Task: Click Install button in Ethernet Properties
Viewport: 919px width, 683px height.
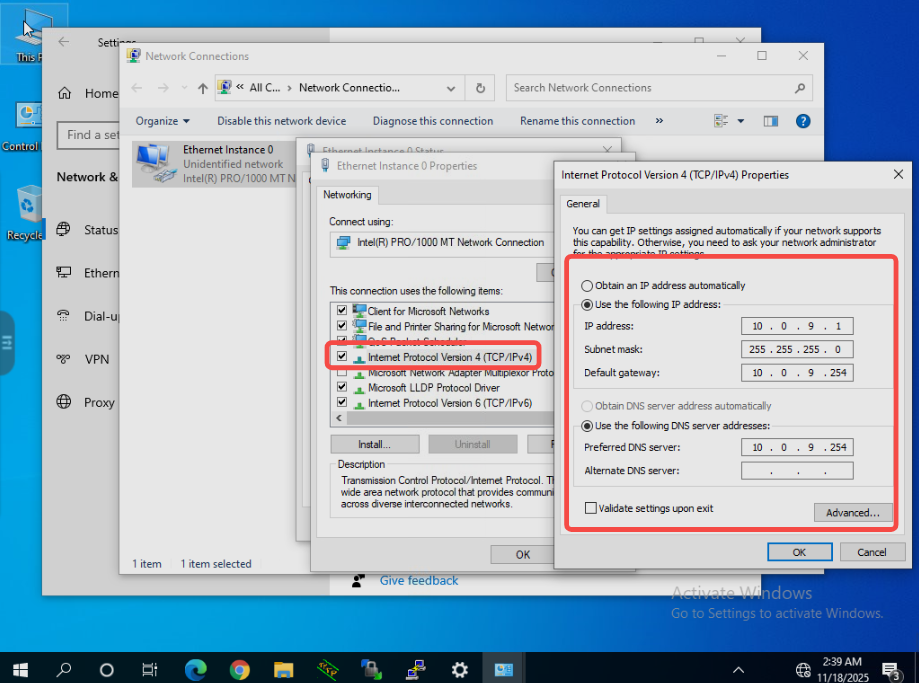Action: pyautogui.click(x=375, y=444)
